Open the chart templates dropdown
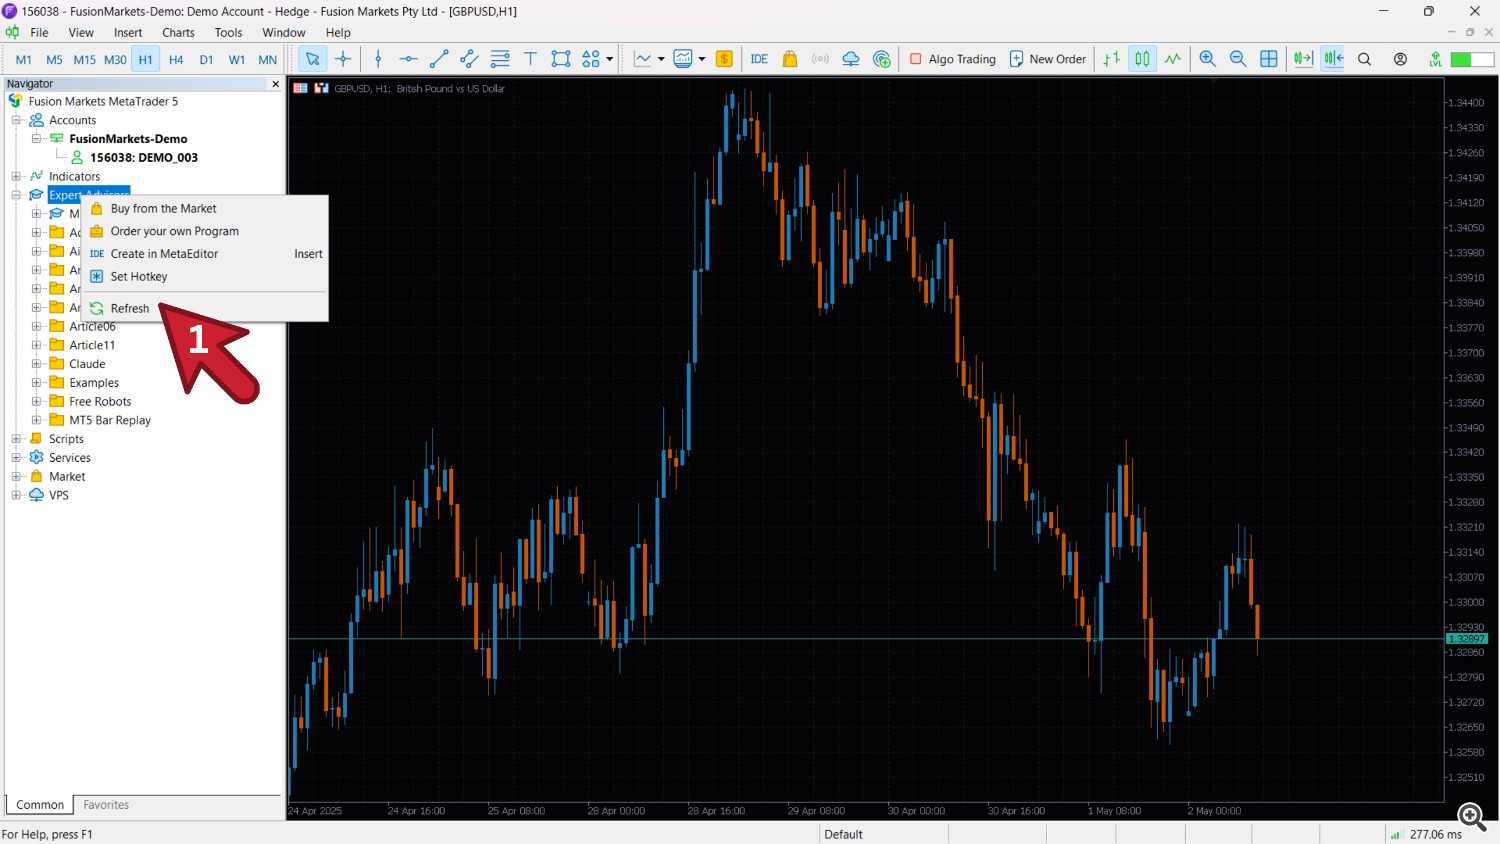The height and width of the screenshot is (844, 1500). (x=702, y=59)
